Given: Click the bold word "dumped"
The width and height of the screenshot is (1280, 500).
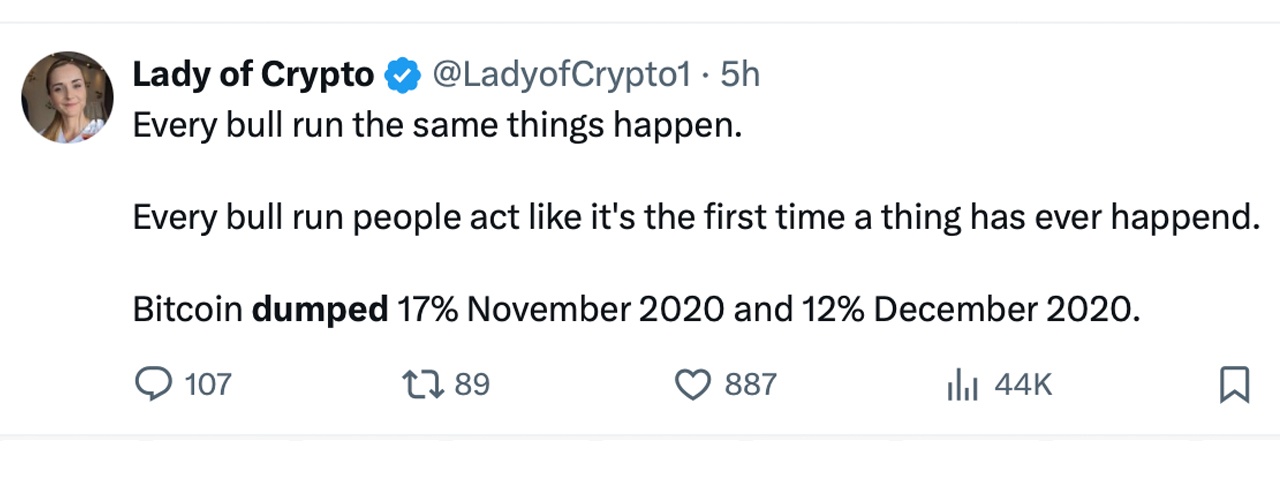Looking at the screenshot, I should pos(319,310).
